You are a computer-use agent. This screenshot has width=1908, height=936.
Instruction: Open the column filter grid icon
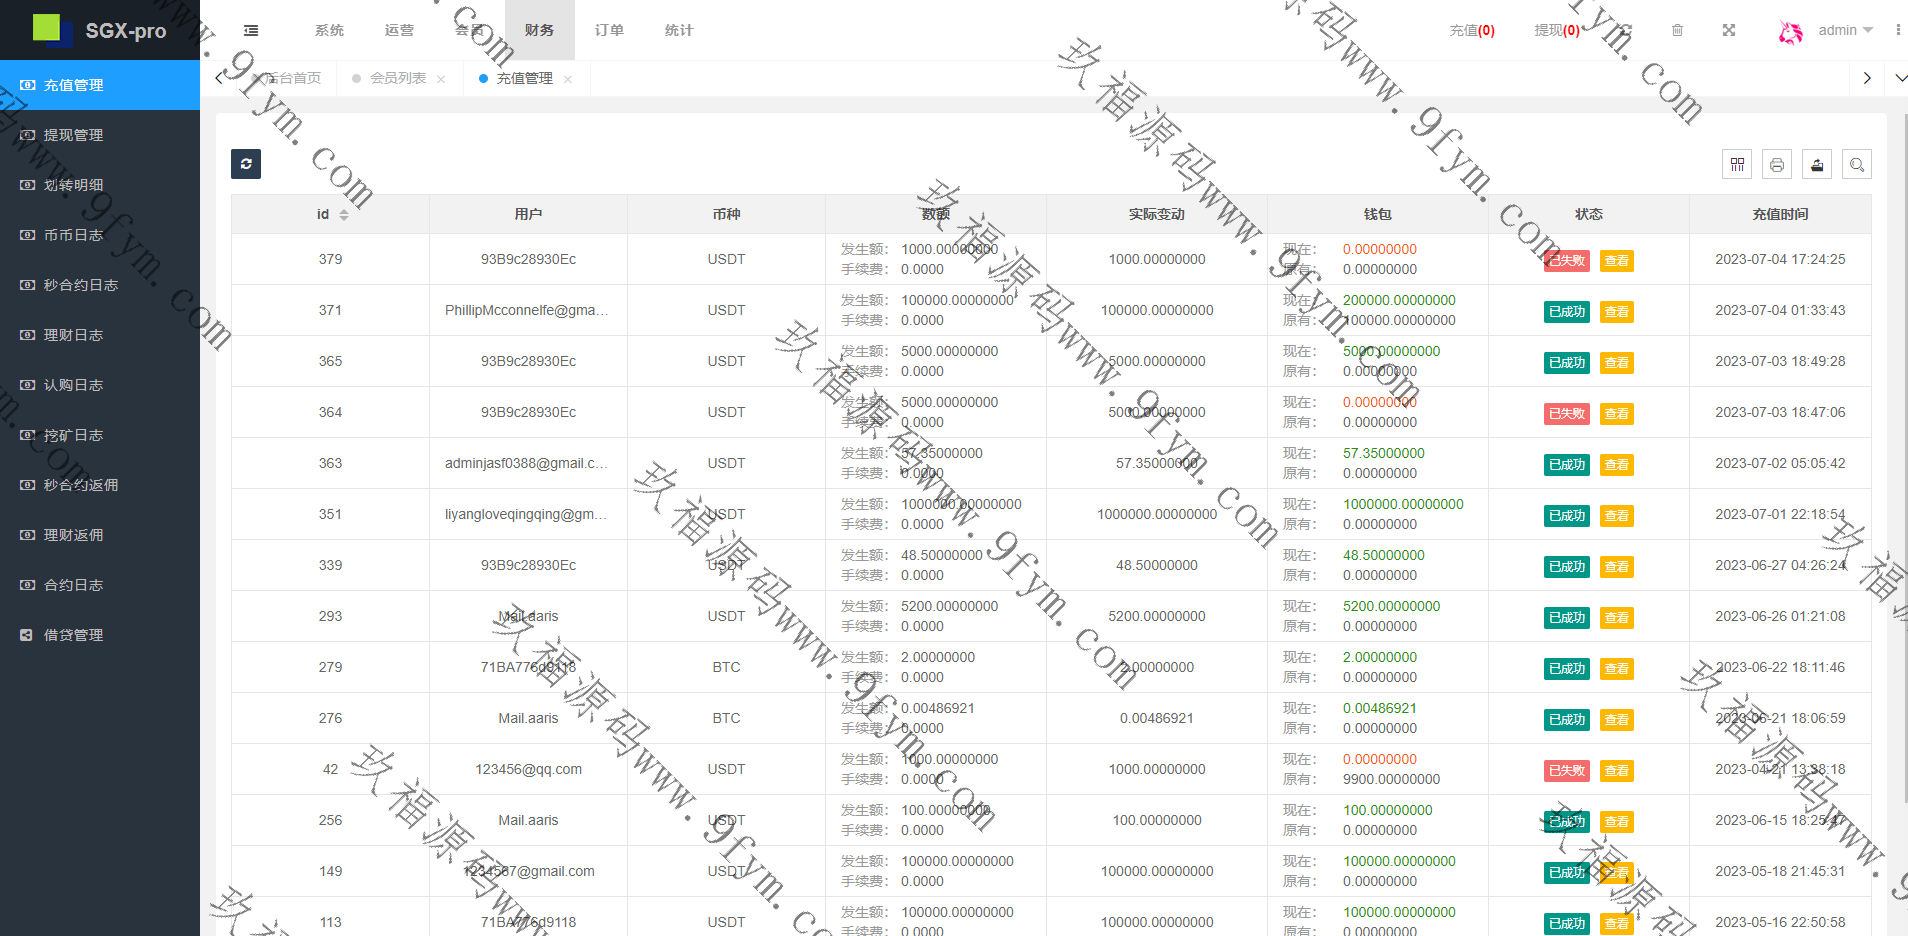pos(1737,165)
